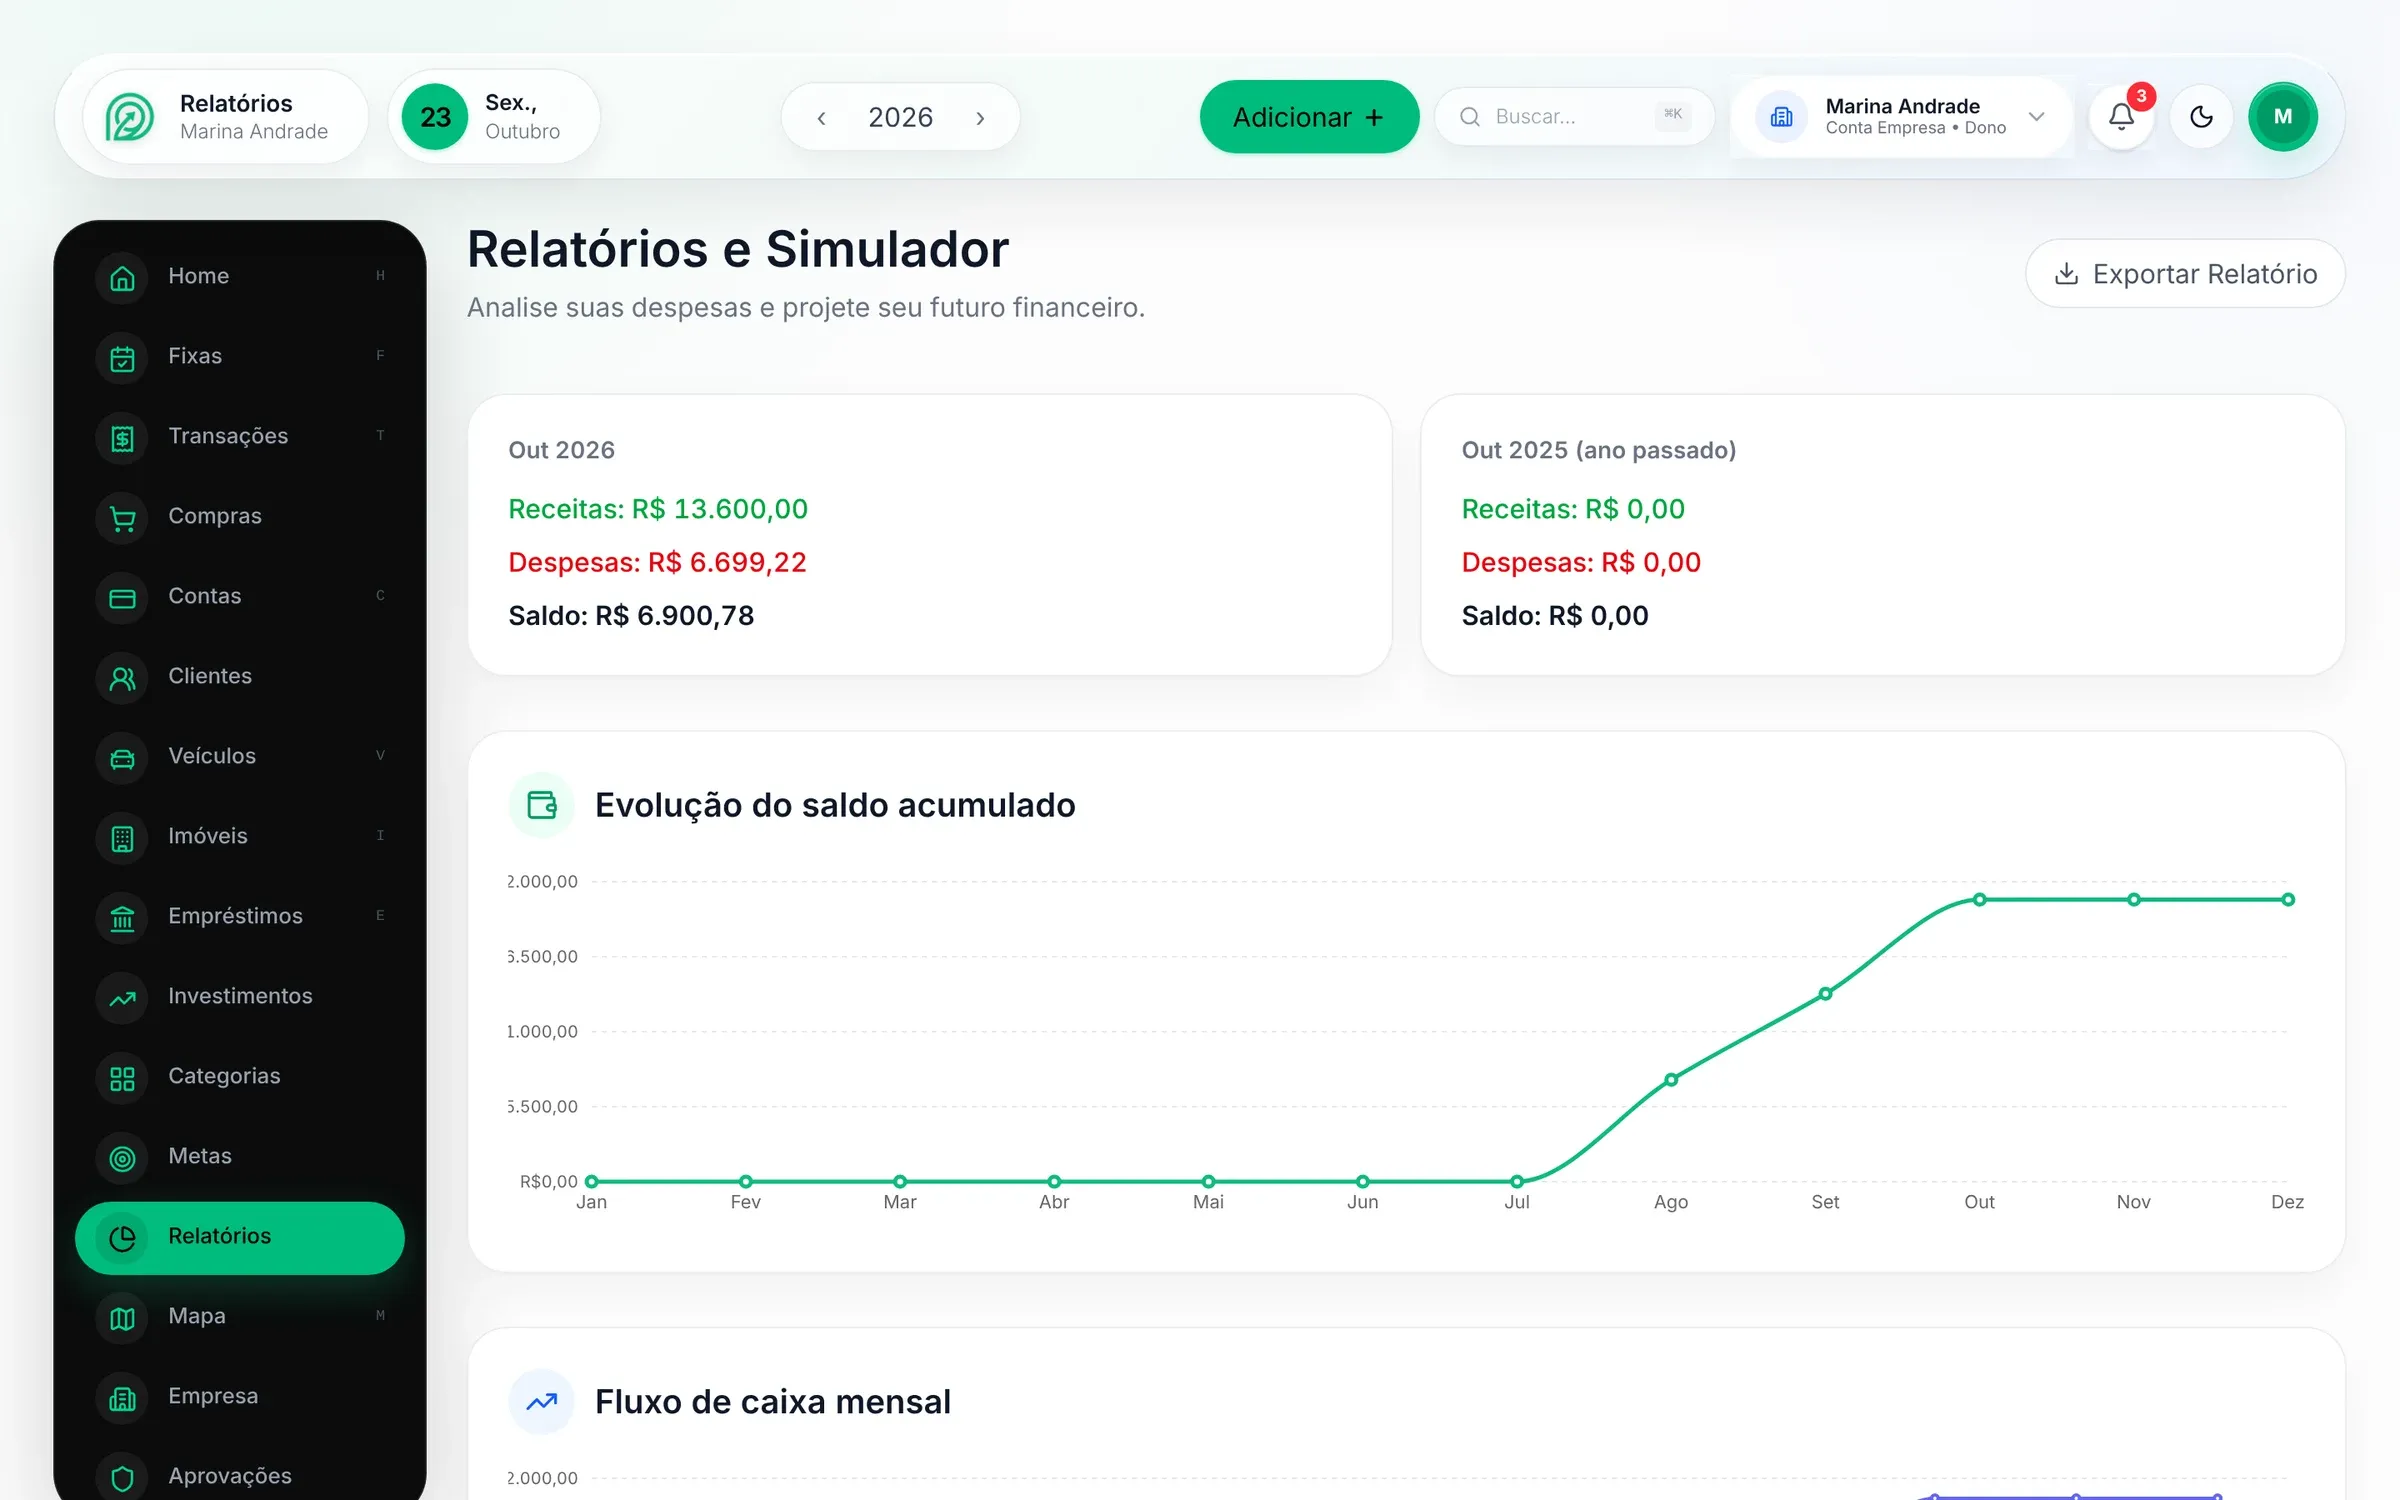
Task: Open the M user avatar menu
Action: 2283,117
